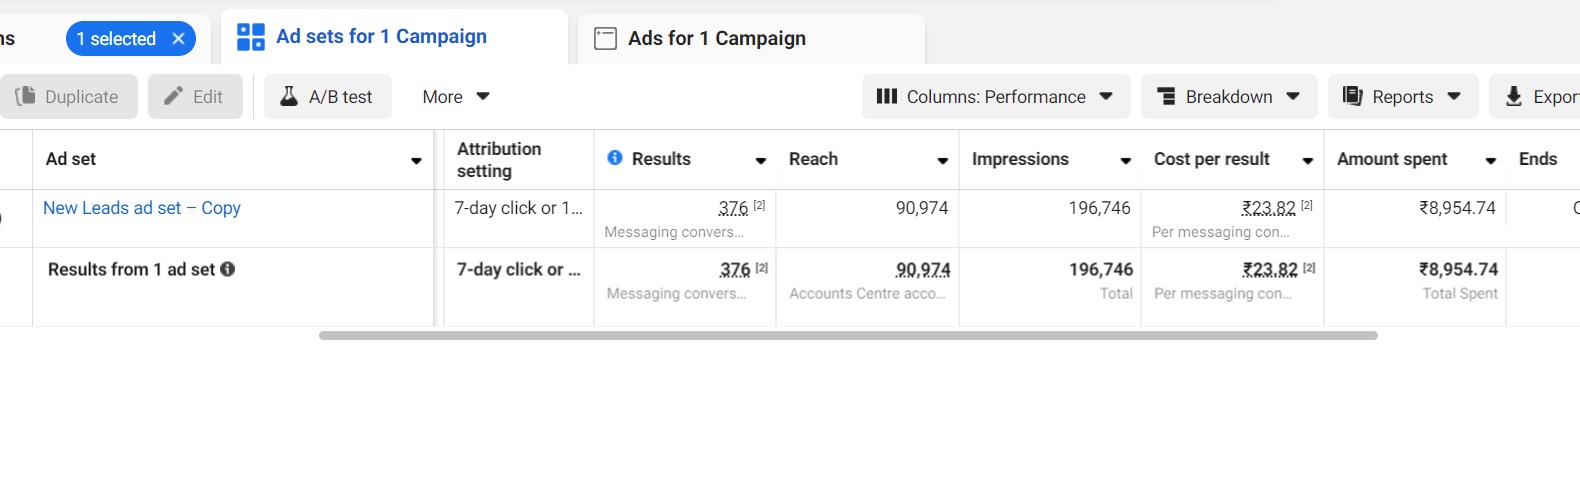Select Ad sets for 1 Campaign tab
Screen dimensions: 1580x487
click(x=394, y=37)
